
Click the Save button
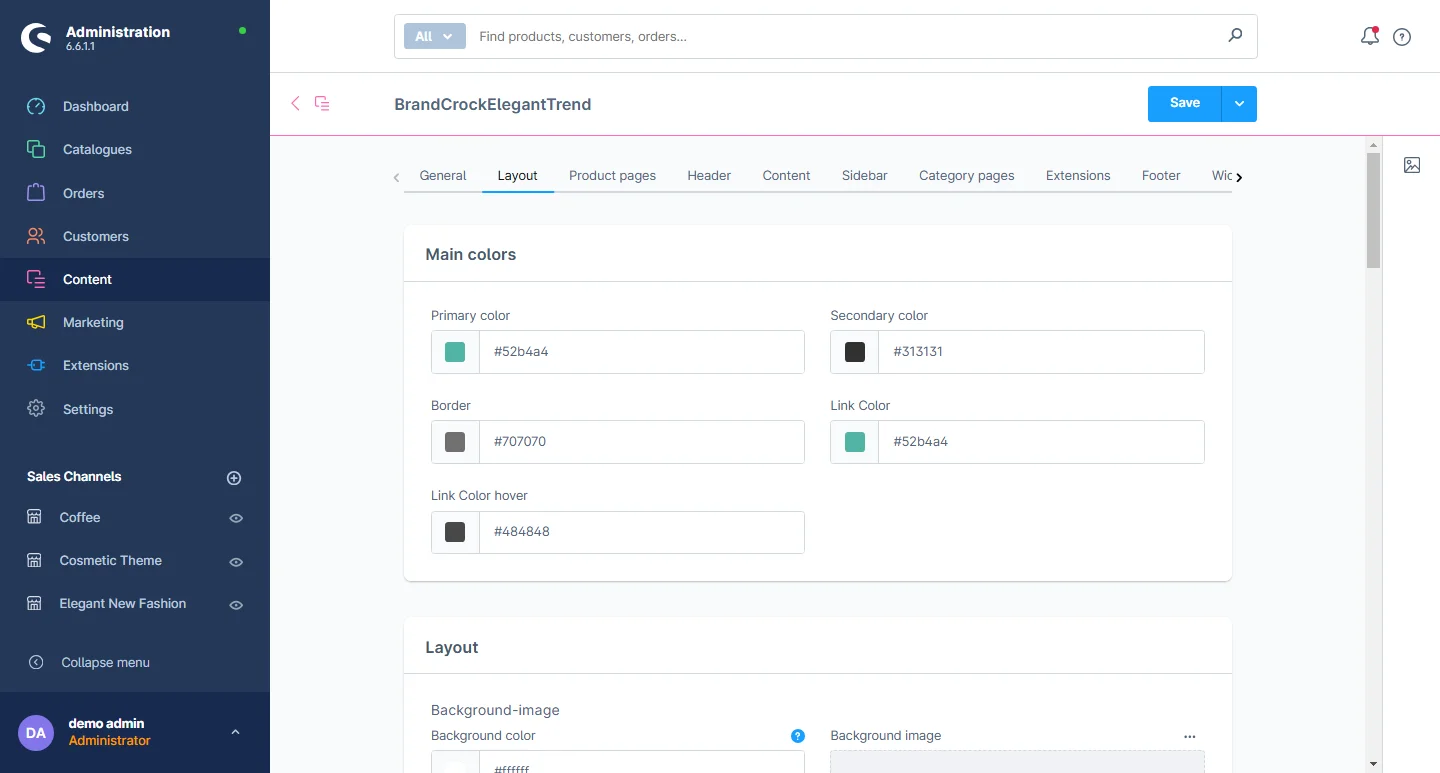(x=1184, y=103)
